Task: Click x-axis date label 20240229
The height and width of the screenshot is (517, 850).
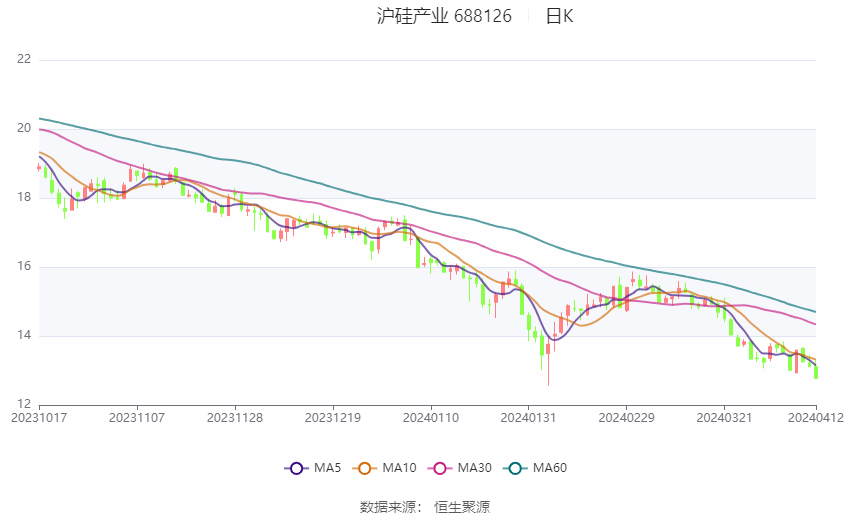Action: (x=626, y=418)
